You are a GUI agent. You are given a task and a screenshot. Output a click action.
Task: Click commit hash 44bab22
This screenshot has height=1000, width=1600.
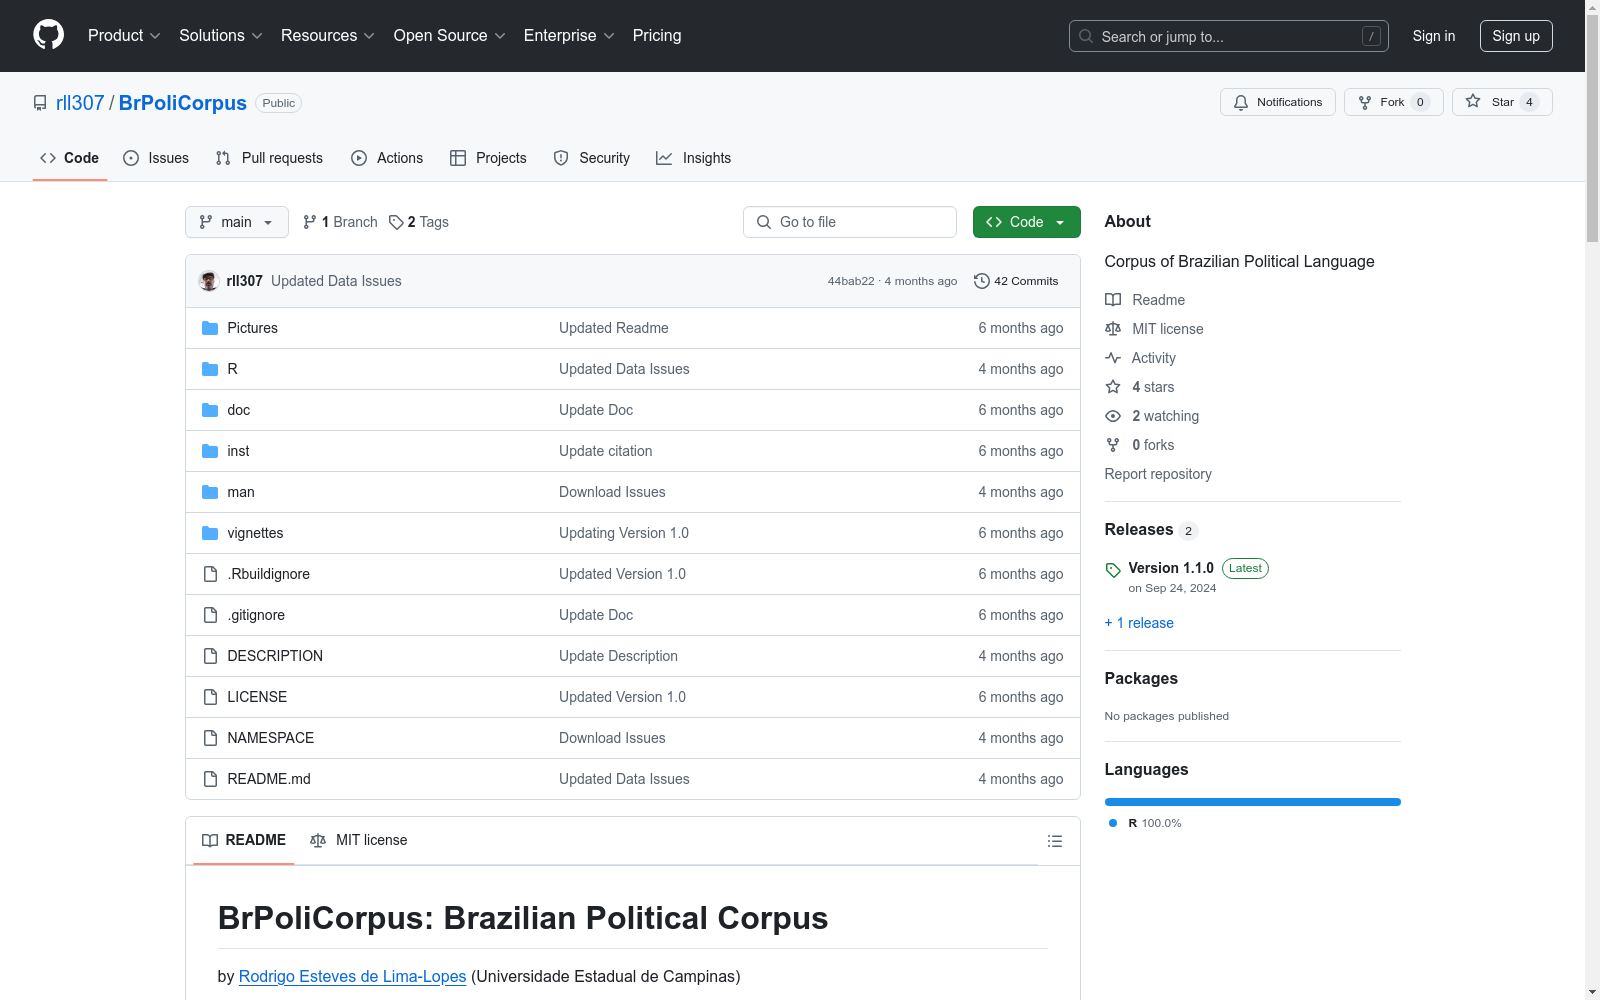[x=851, y=281]
